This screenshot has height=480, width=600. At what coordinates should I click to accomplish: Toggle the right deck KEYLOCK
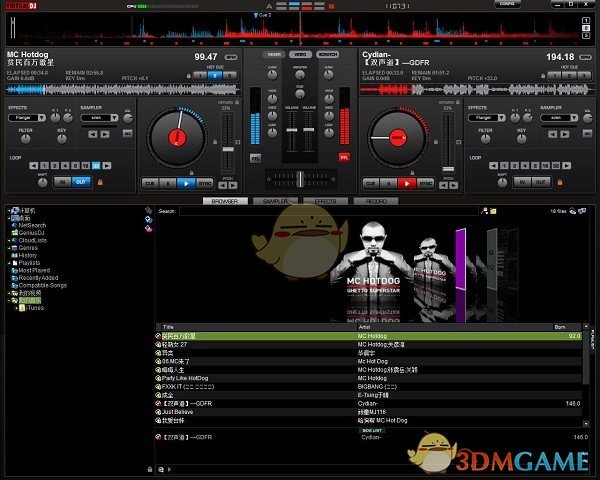[x=450, y=102]
